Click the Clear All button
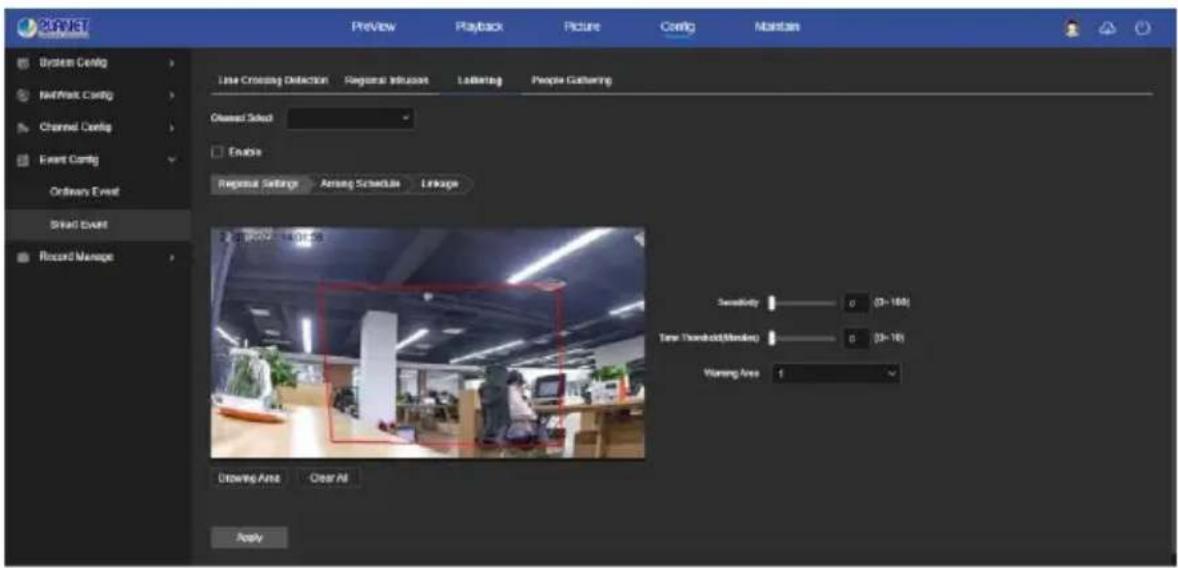The height and width of the screenshot is (568, 1178). click(328, 478)
